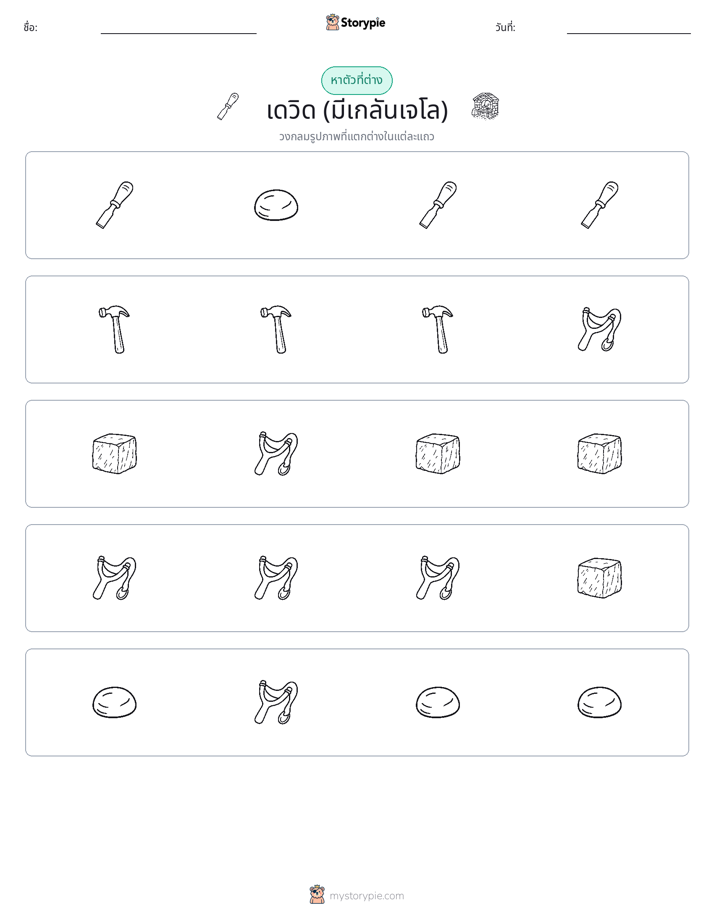Click the middle hammer in row two
The image size is (714, 924).
click(x=276, y=329)
